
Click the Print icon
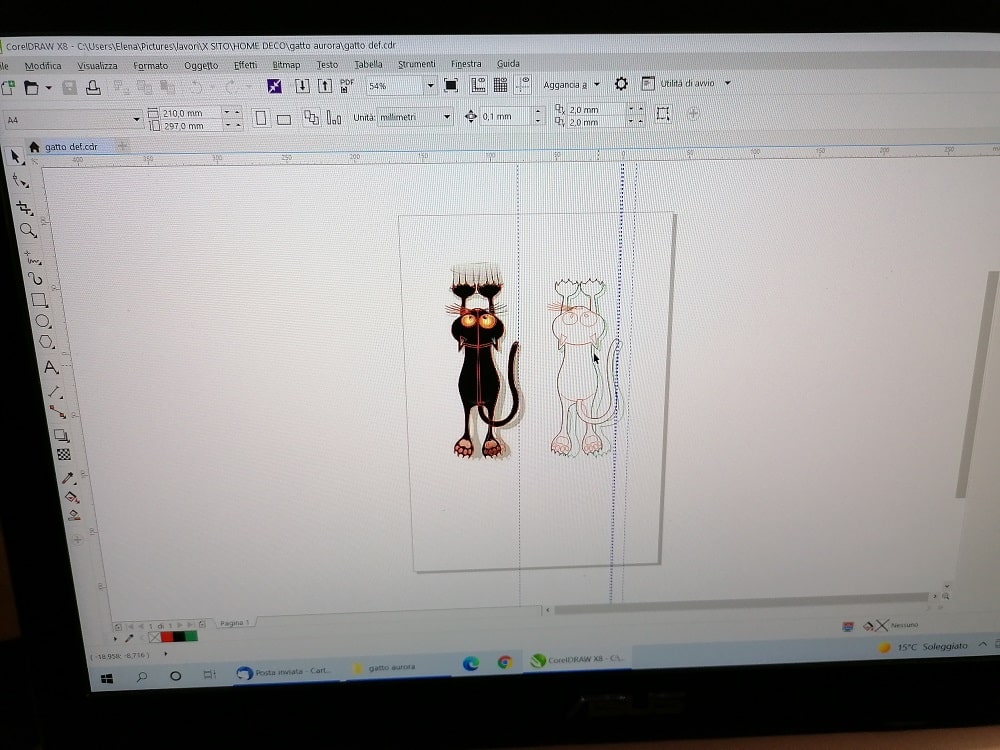click(x=93, y=87)
